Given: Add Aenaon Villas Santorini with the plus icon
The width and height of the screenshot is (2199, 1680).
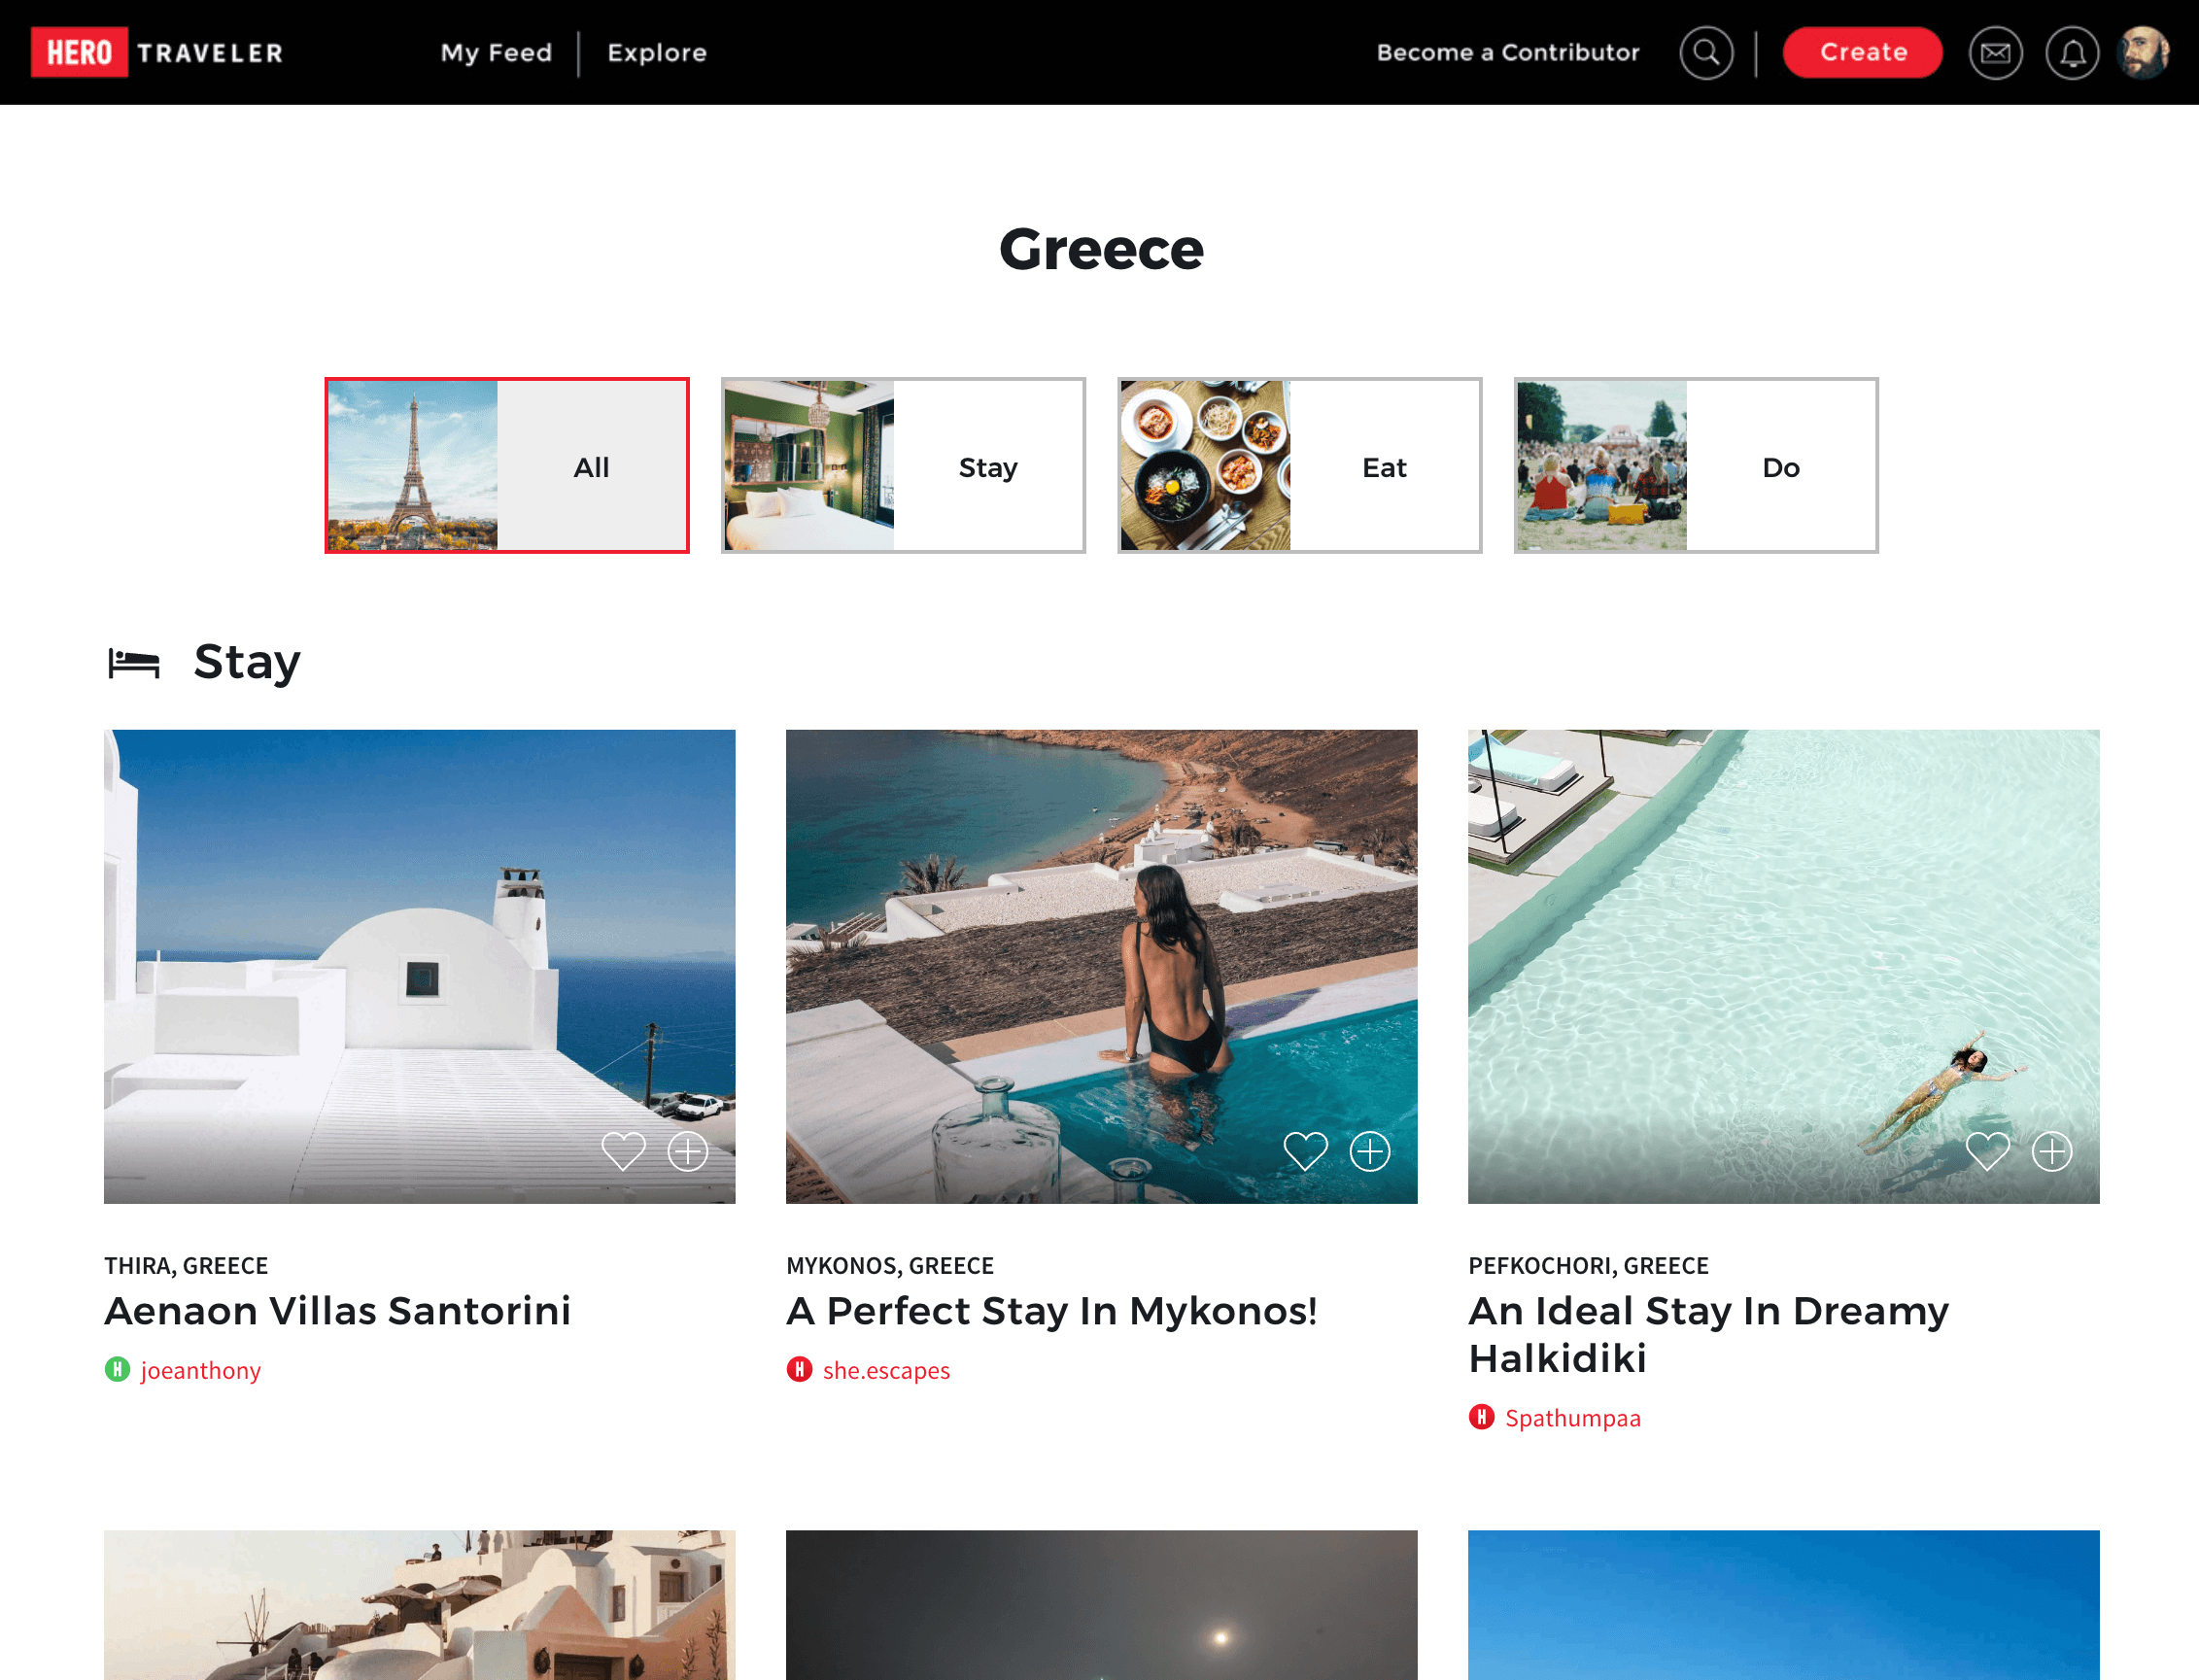Looking at the screenshot, I should [x=688, y=1151].
